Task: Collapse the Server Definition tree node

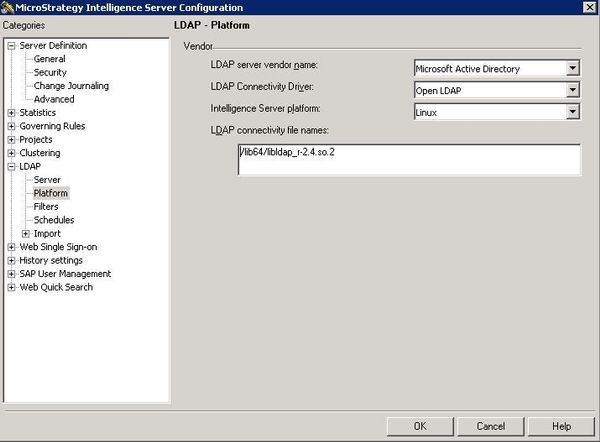Action: (x=11, y=46)
